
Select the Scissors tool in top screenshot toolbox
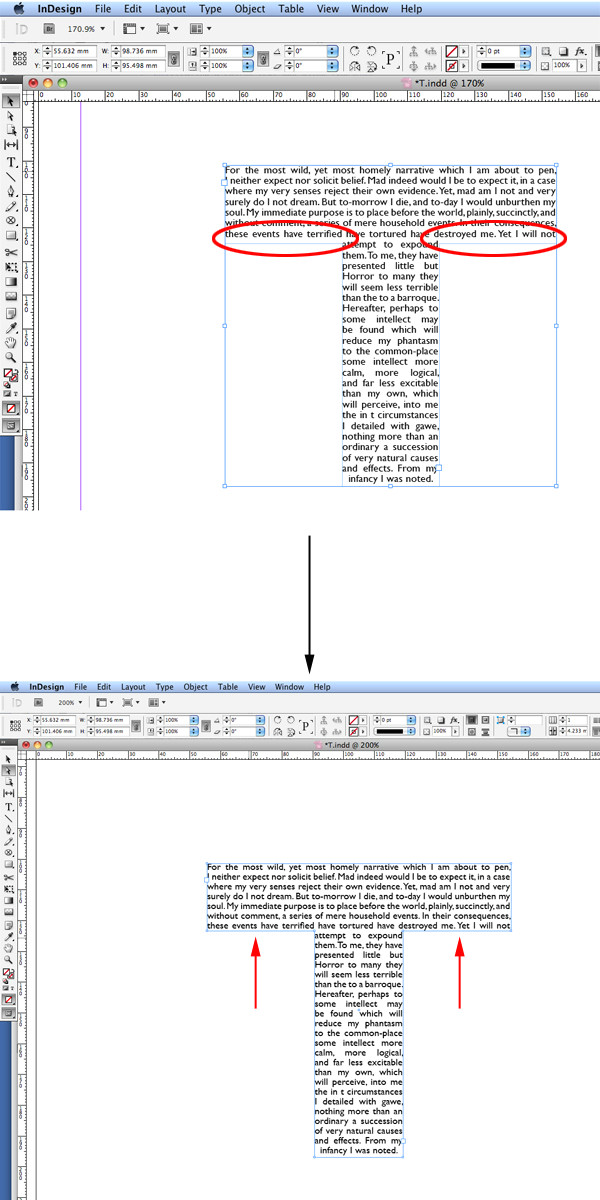[x=11, y=252]
